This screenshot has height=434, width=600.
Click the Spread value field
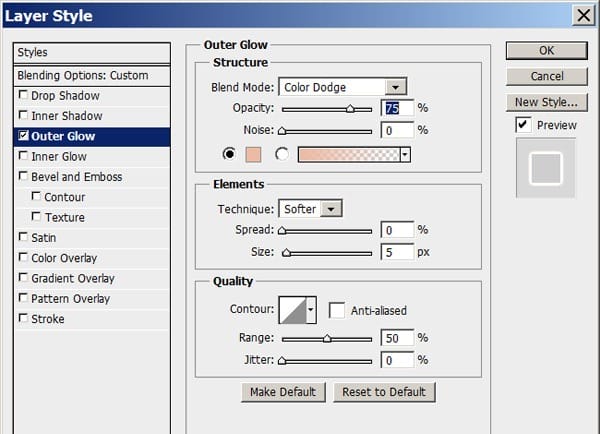398,230
